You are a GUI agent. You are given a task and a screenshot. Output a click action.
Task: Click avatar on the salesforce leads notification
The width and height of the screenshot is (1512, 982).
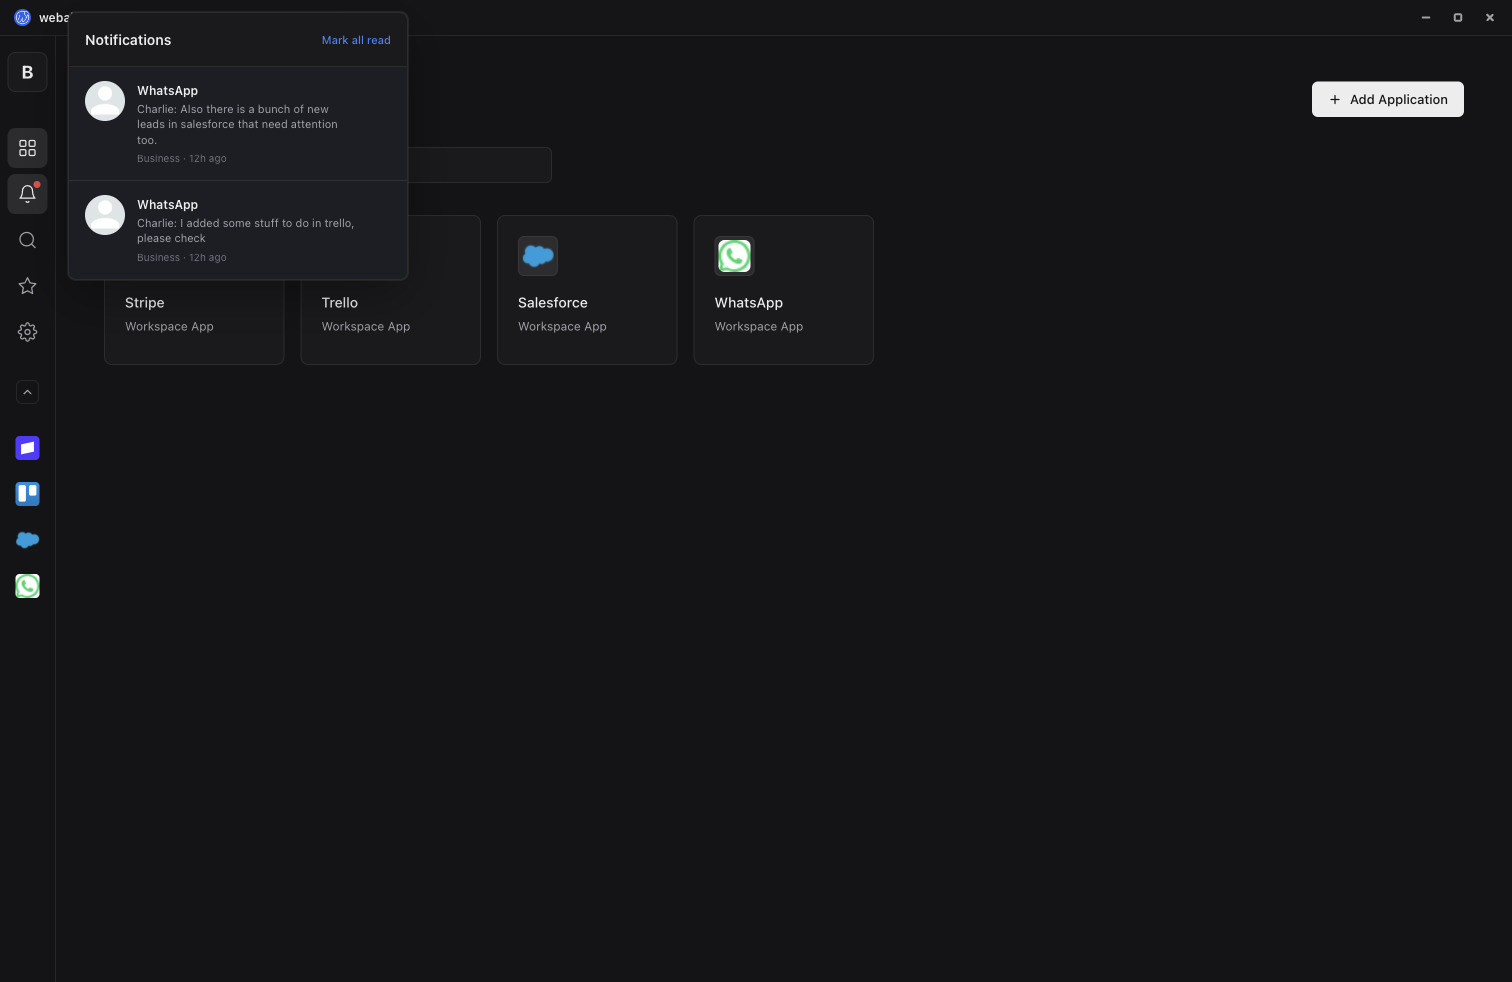coord(105,101)
